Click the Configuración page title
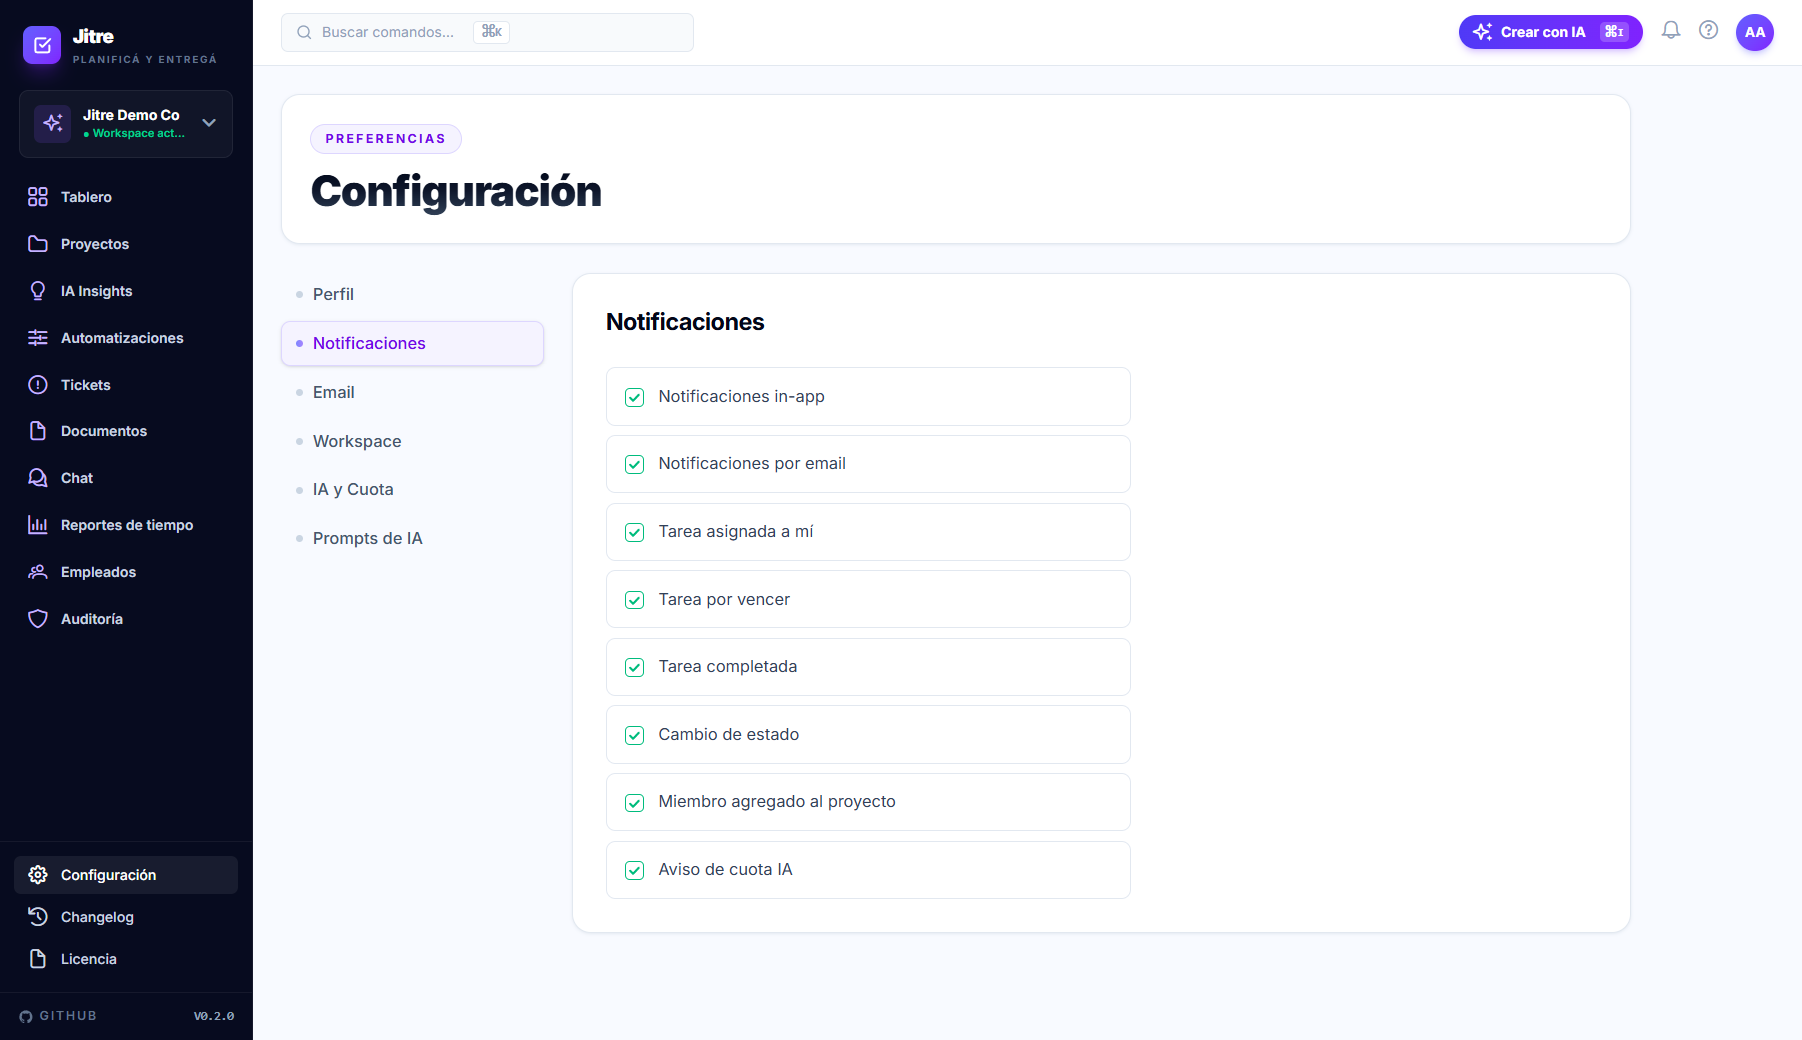 pyautogui.click(x=456, y=191)
